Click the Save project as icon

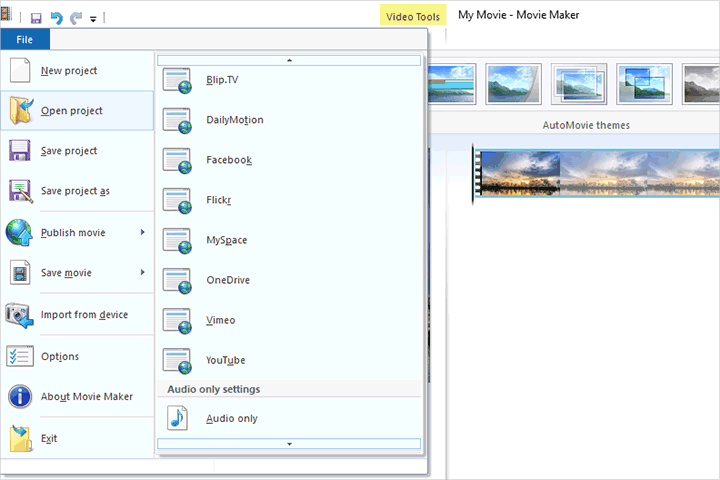point(21,191)
